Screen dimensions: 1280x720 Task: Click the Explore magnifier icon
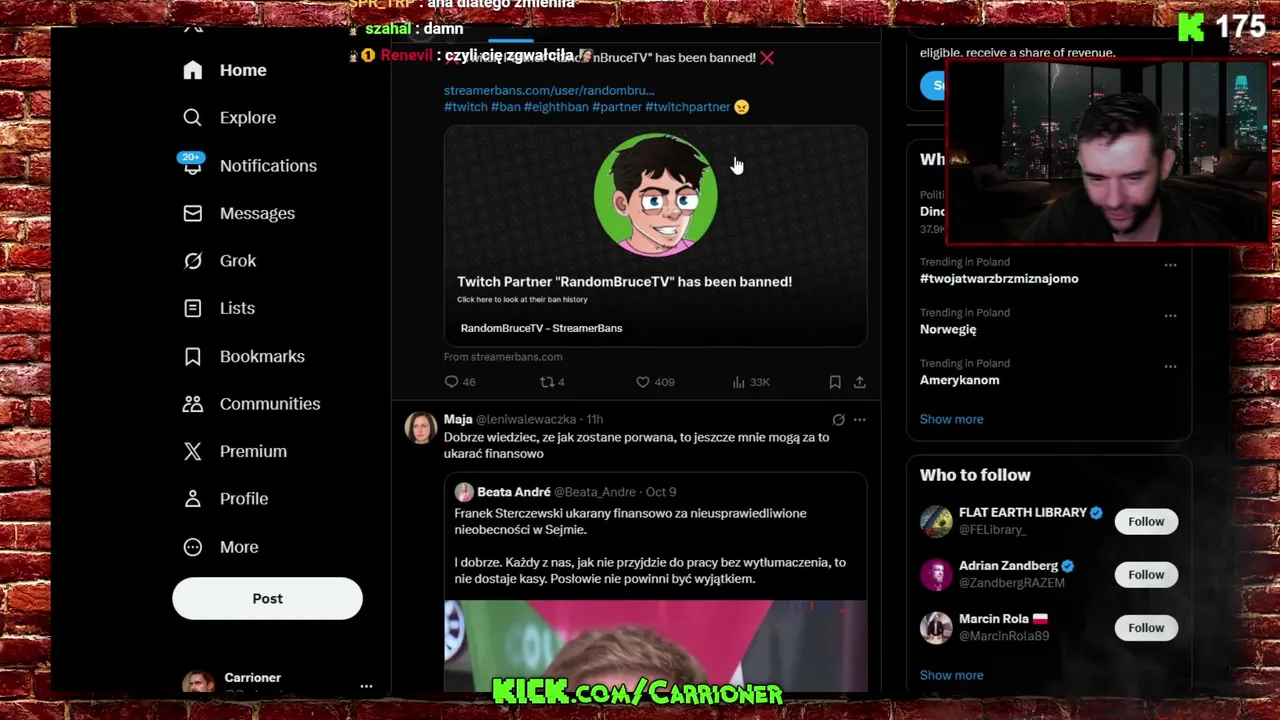click(193, 118)
